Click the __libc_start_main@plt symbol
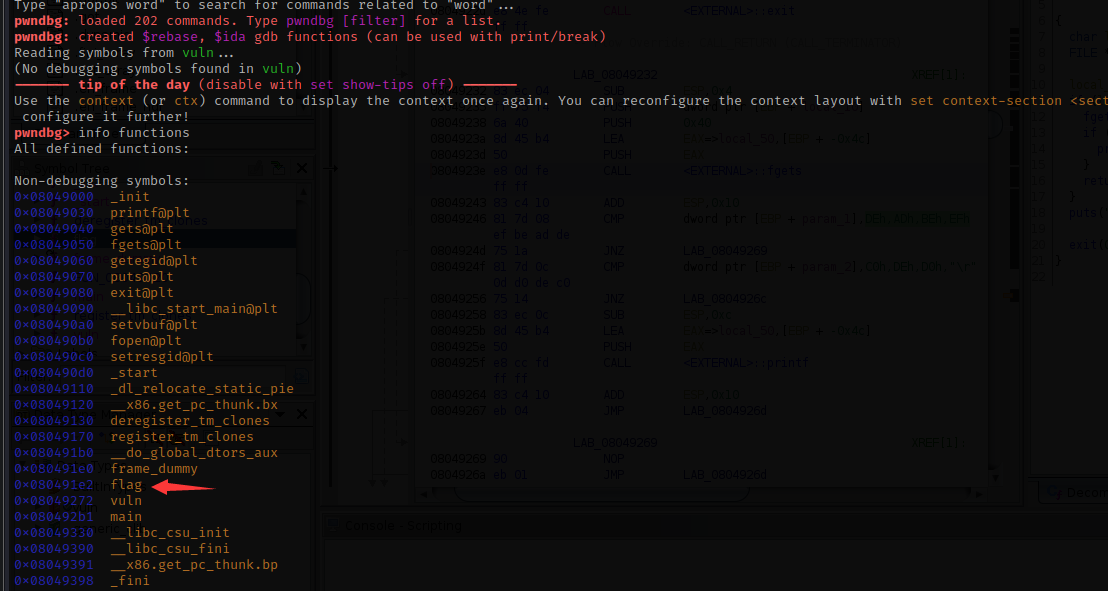Image resolution: width=1108 pixels, height=591 pixels. [194, 309]
